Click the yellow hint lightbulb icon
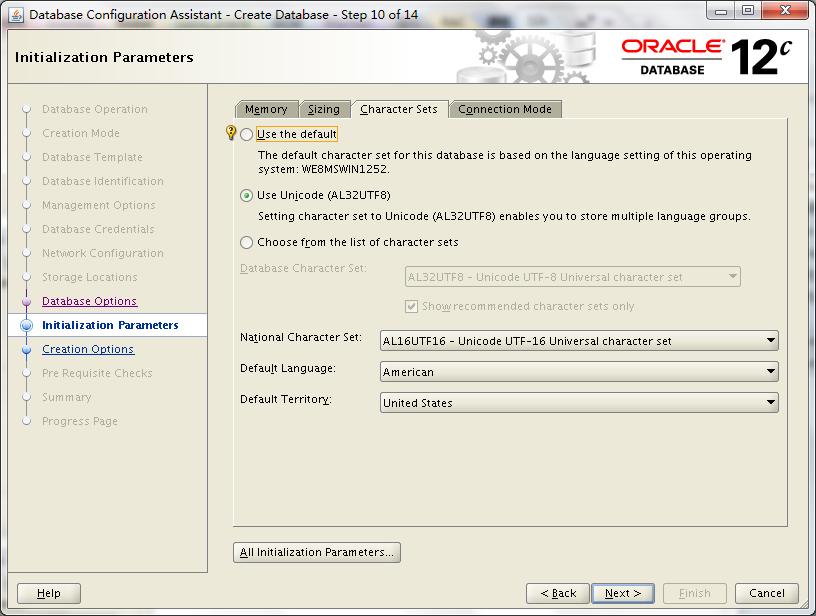816x616 pixels. click(x=231, y=133)
